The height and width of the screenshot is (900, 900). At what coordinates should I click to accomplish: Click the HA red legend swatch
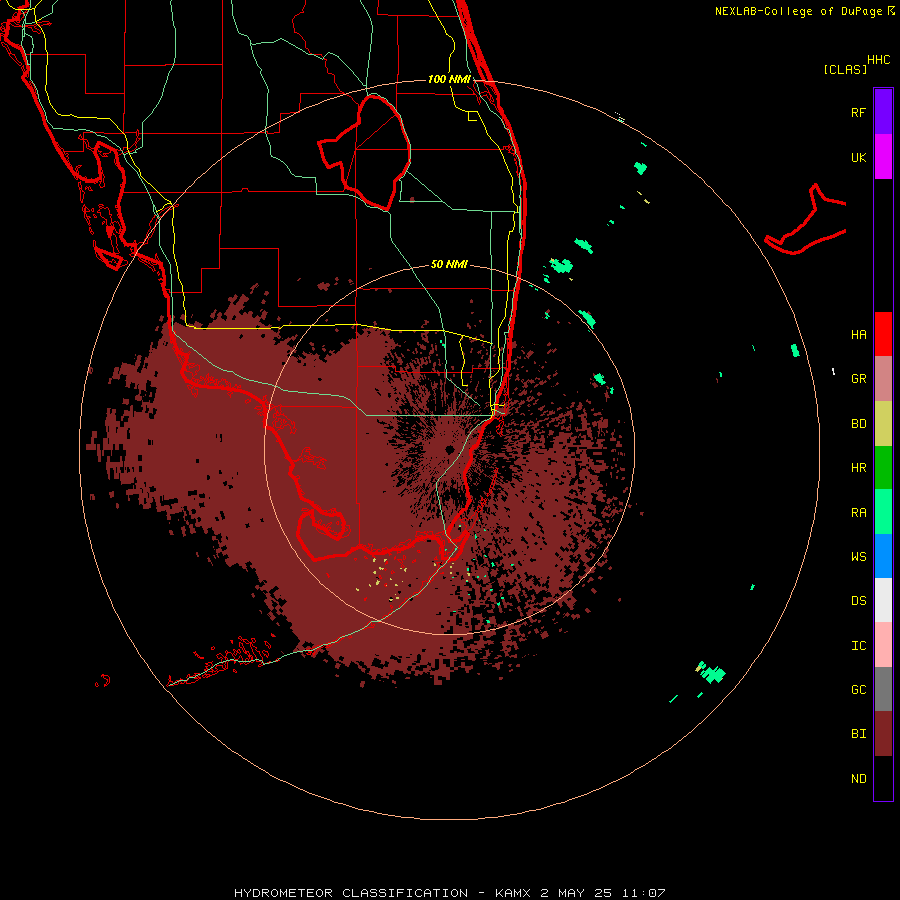pyautogui.click(x=883, y=334)
